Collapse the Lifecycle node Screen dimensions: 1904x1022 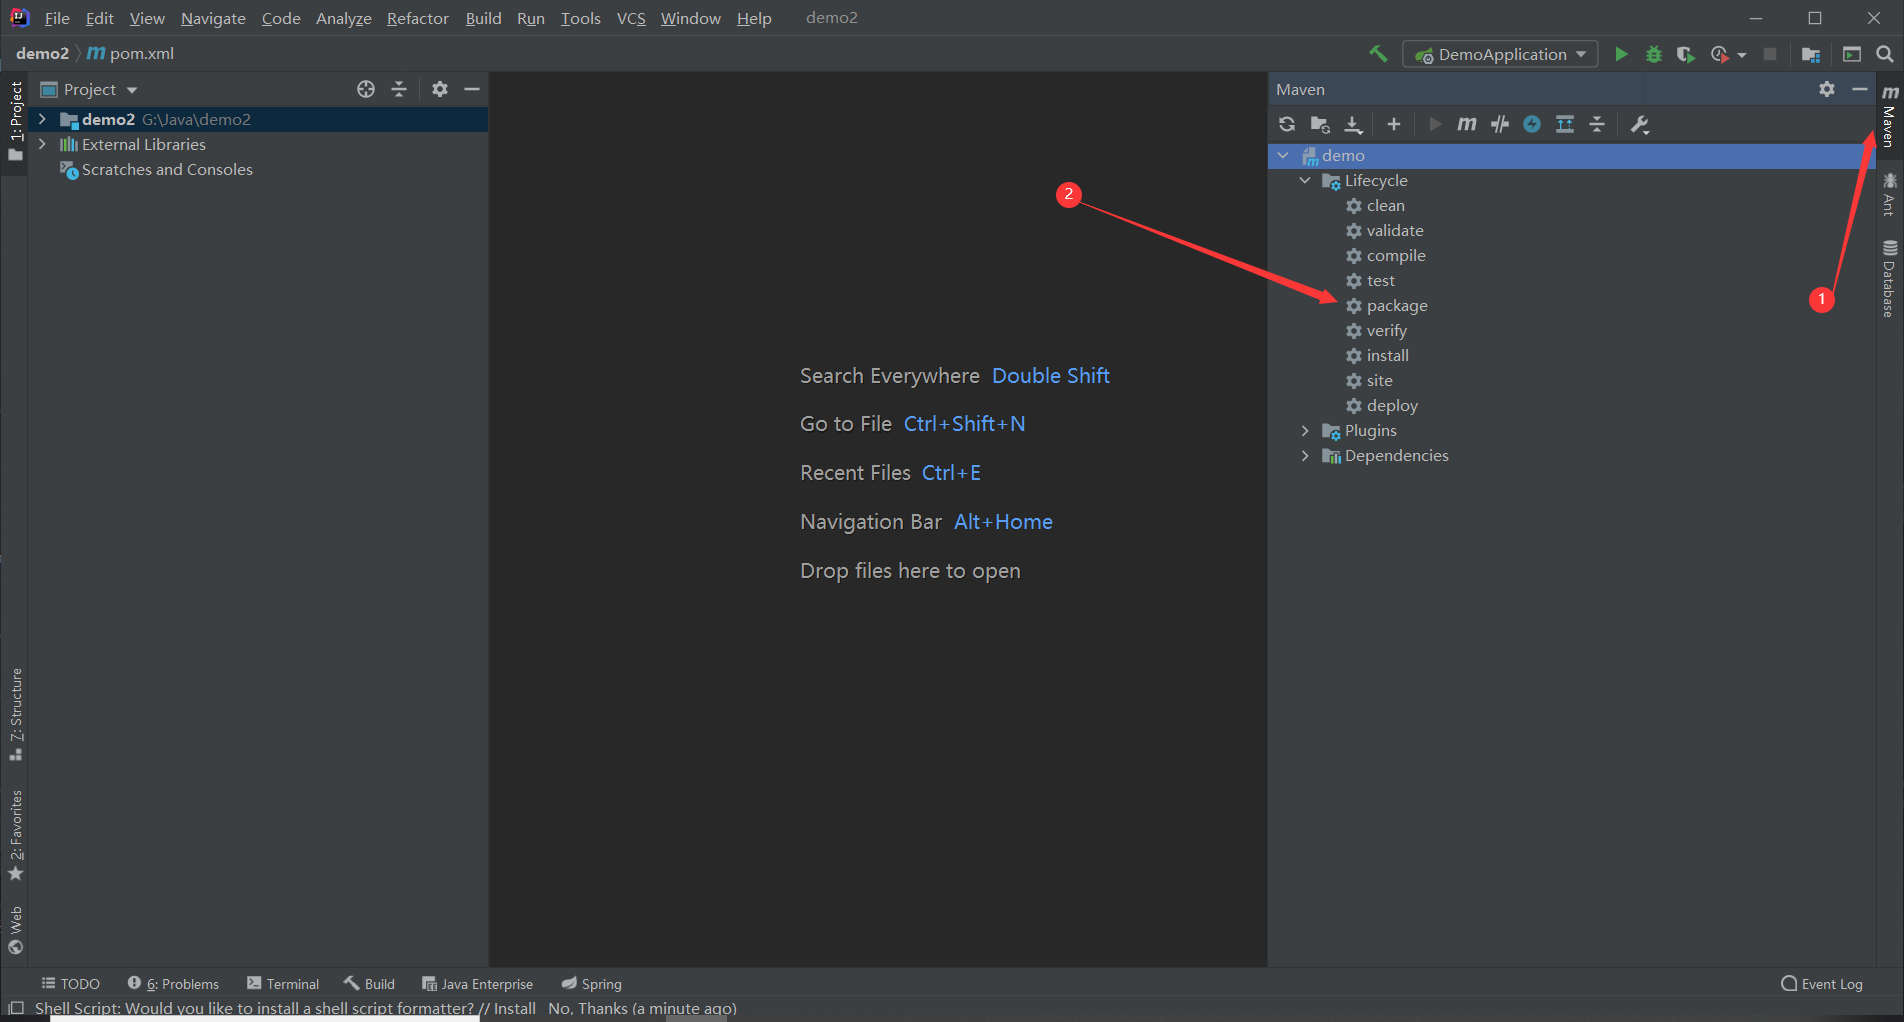pyautogui.click(x=1305, y=180)
